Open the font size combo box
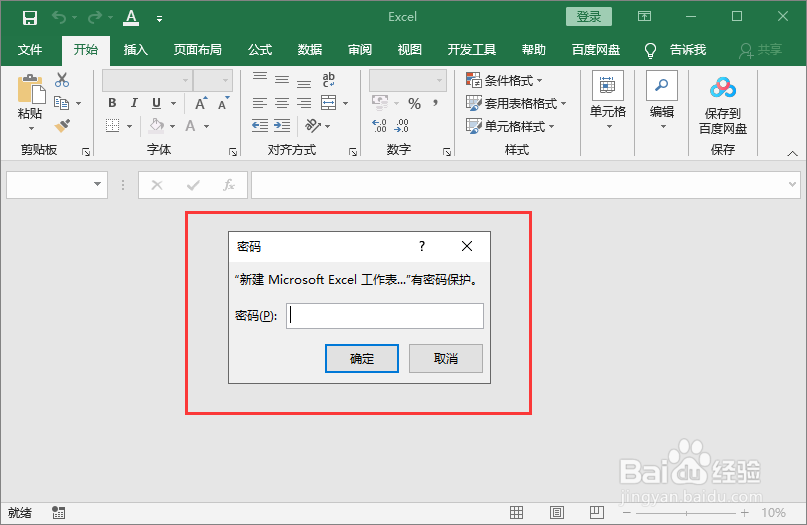The image size is (807, 525). [213, 80]
